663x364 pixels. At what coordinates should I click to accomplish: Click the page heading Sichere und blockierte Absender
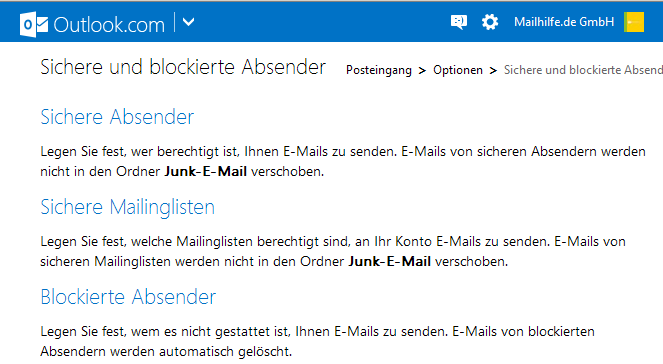click(x=183, y=67)
